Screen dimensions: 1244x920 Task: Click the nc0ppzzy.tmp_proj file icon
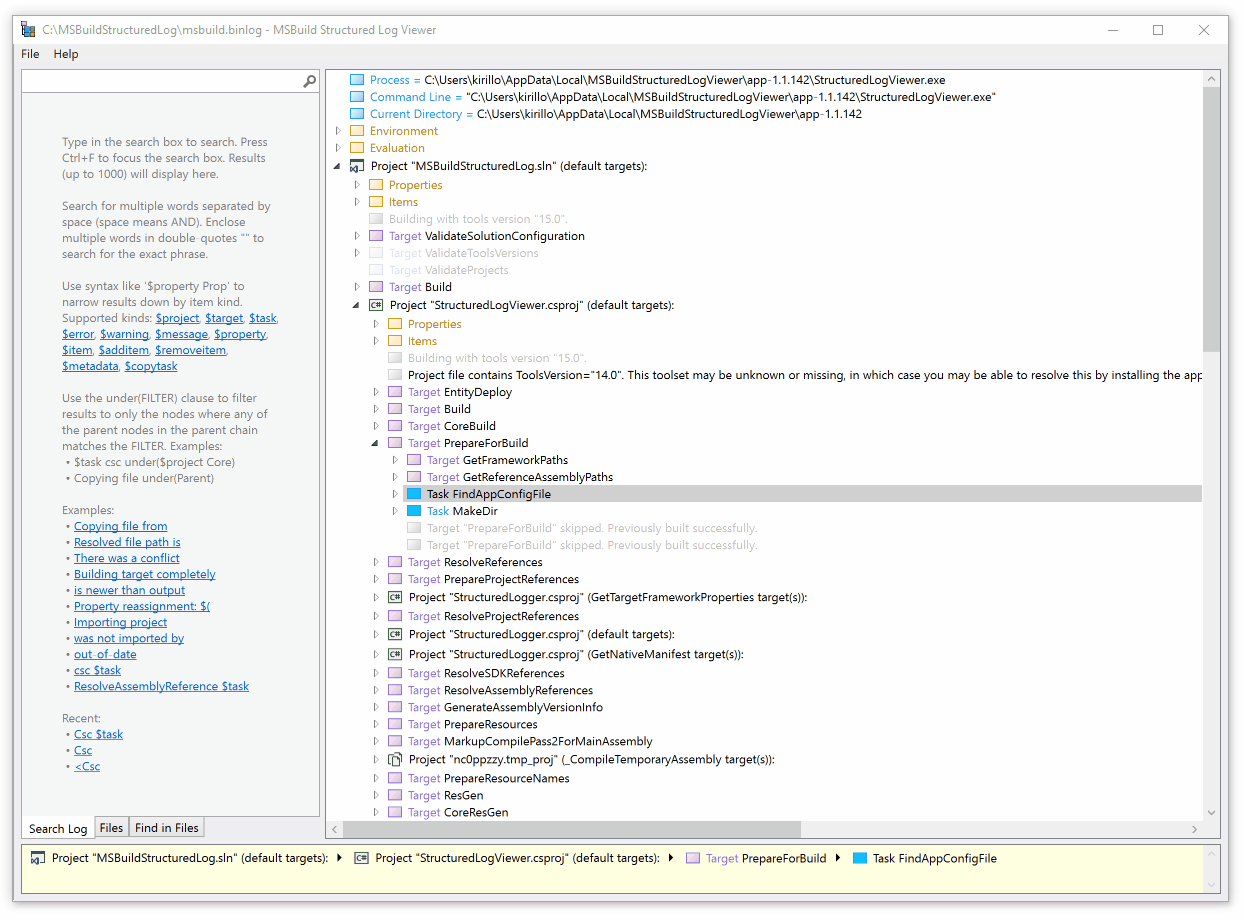[395, 759]
